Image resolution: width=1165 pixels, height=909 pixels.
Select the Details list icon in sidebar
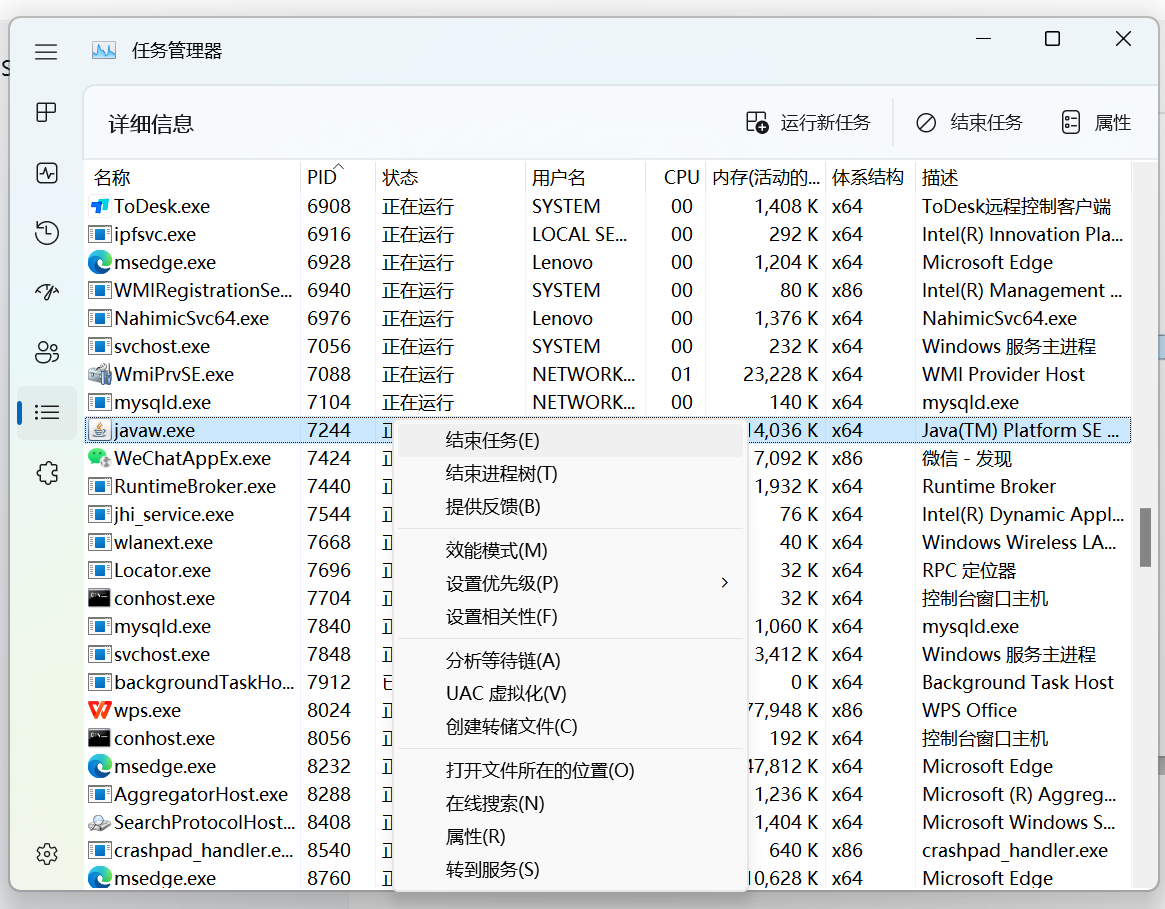pos(47,412)
